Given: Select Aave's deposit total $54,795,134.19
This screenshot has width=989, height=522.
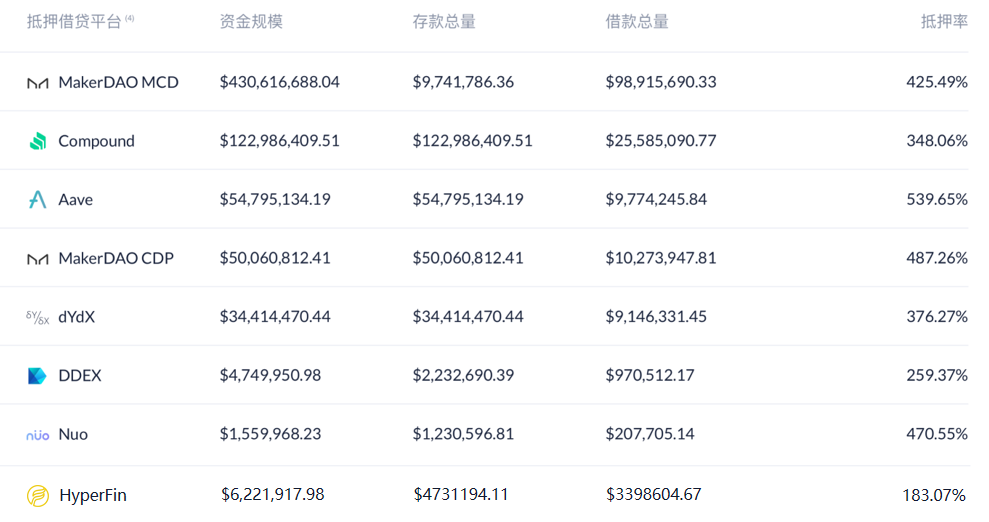Looking at the screenshot, I should click(468, 199).
